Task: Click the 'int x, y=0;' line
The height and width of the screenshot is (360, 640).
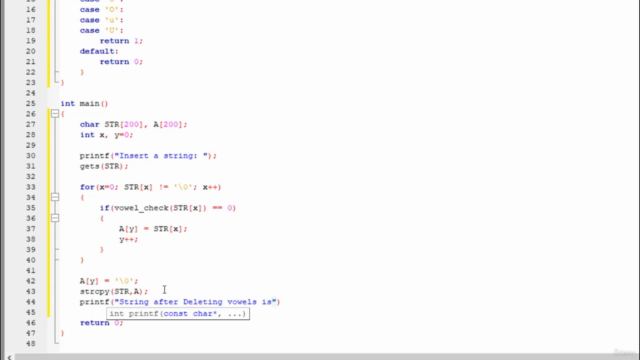Action: [107, 135]
